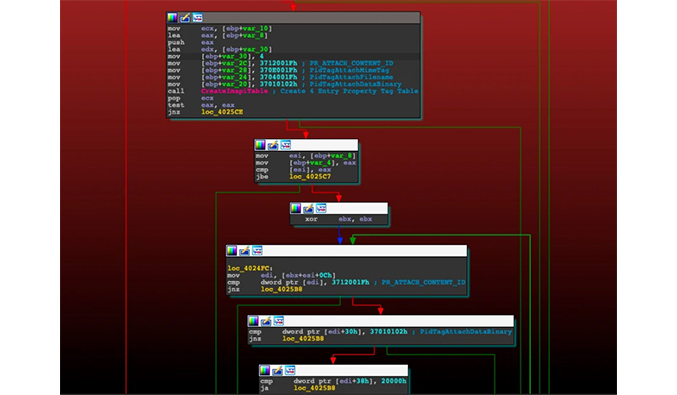Set node color on 'edi+38h' compare block
This screenshot has width=677, height=395.
click(x=265, y=370)
